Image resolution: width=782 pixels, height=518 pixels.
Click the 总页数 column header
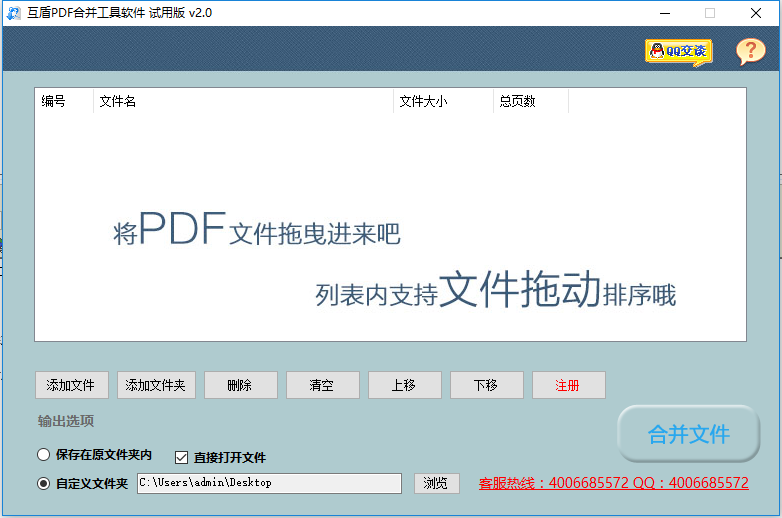click(x=531, y=101)
